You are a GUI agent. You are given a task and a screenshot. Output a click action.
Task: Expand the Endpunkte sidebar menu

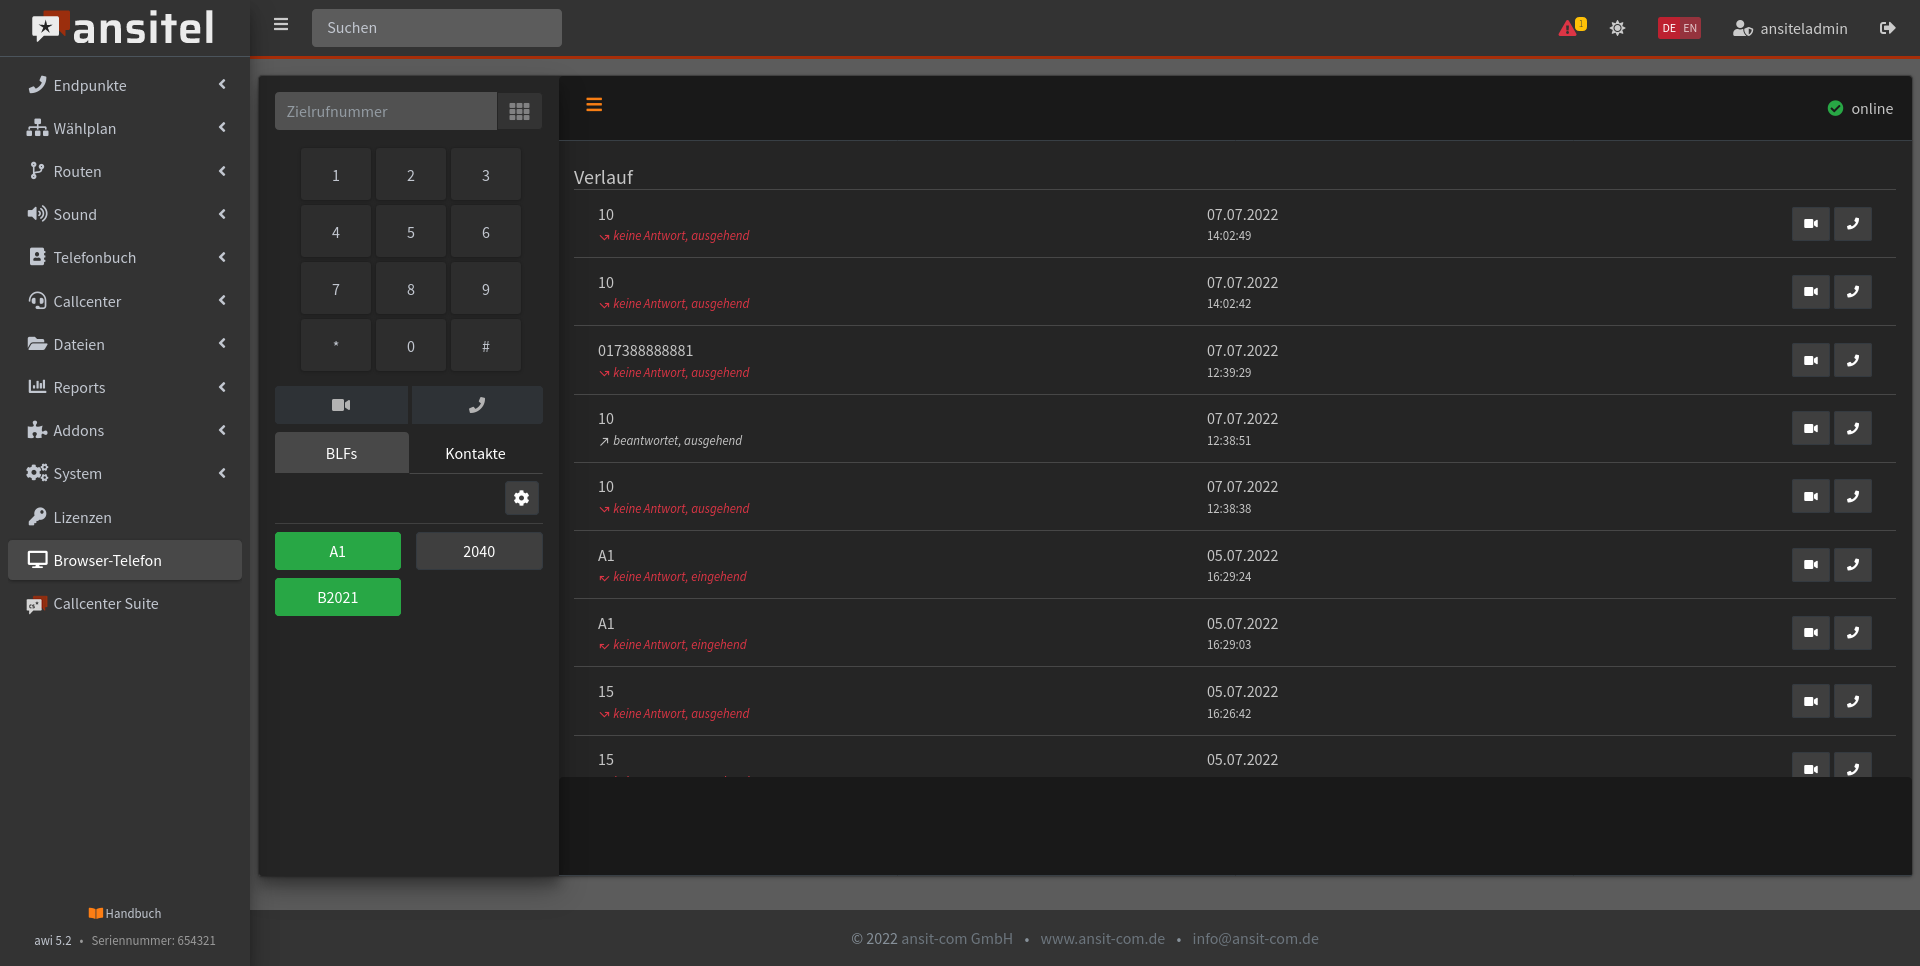125,85
